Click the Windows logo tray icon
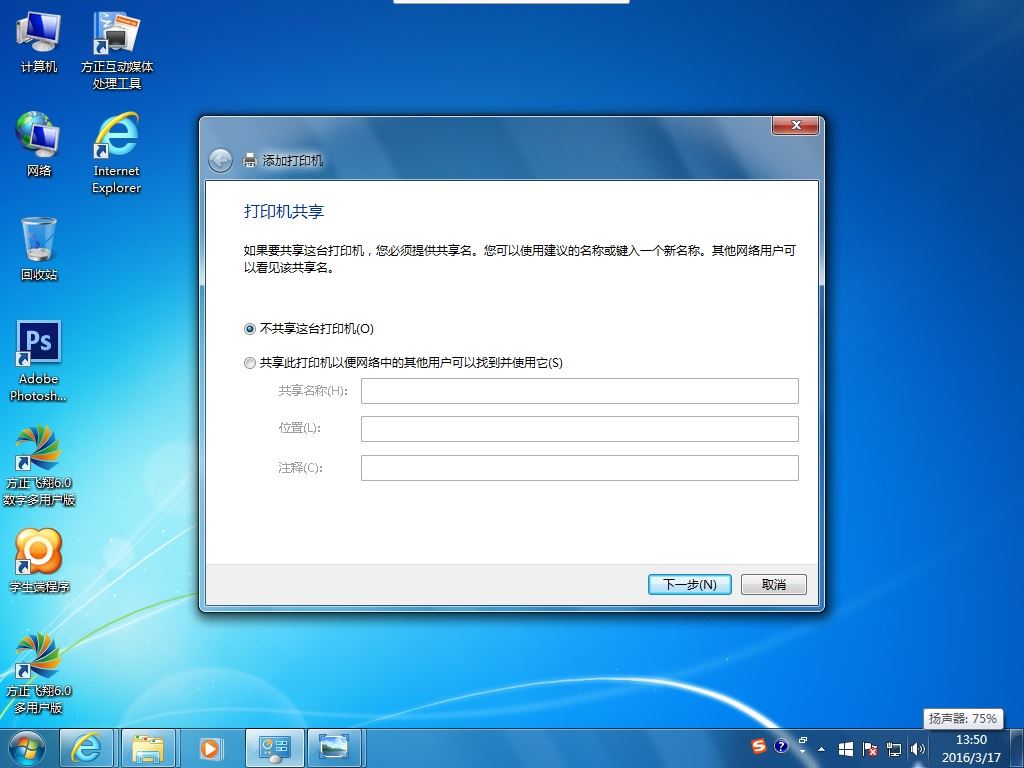This screenshot has width=1024, height=768. point(846,749)
